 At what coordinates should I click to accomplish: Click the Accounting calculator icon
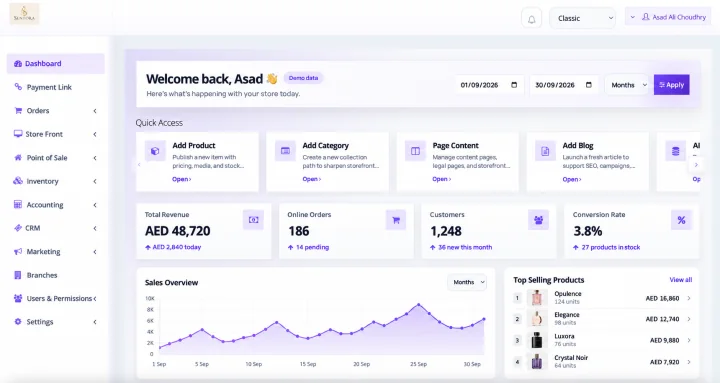pos(18,204)
